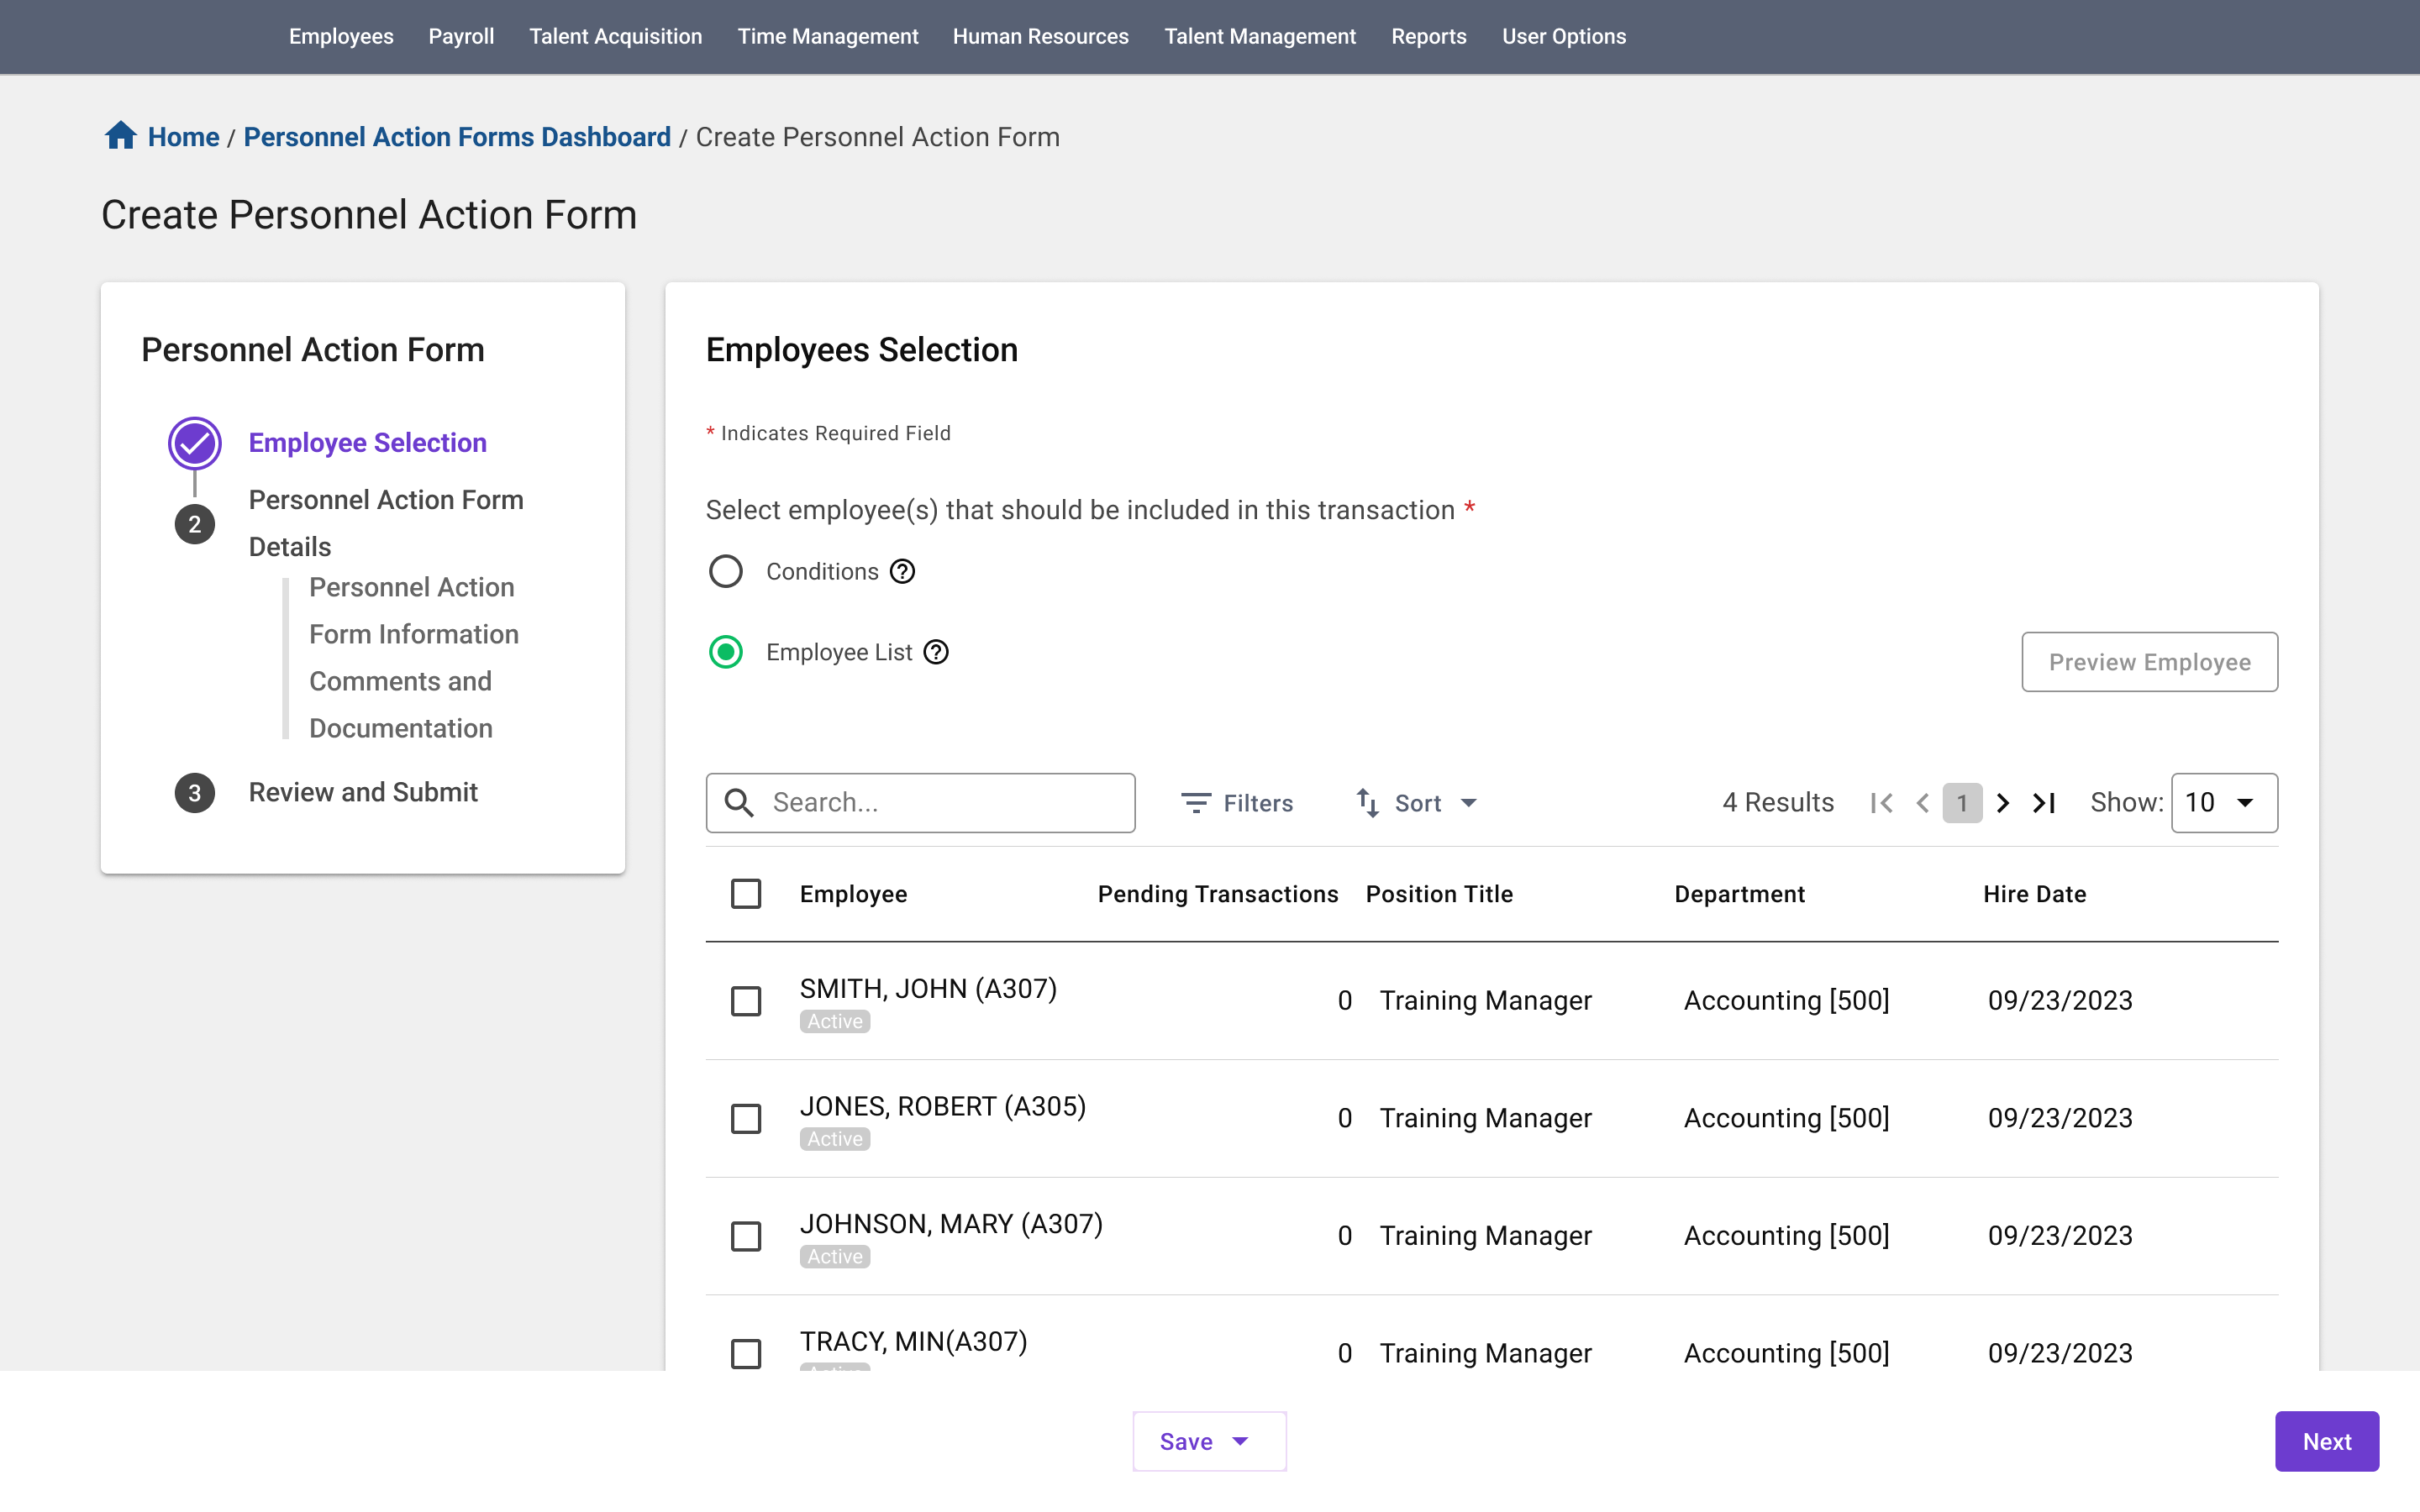
Task: Click hire date in SMITH, JOHN row
Action: tap(2059, 1001)
